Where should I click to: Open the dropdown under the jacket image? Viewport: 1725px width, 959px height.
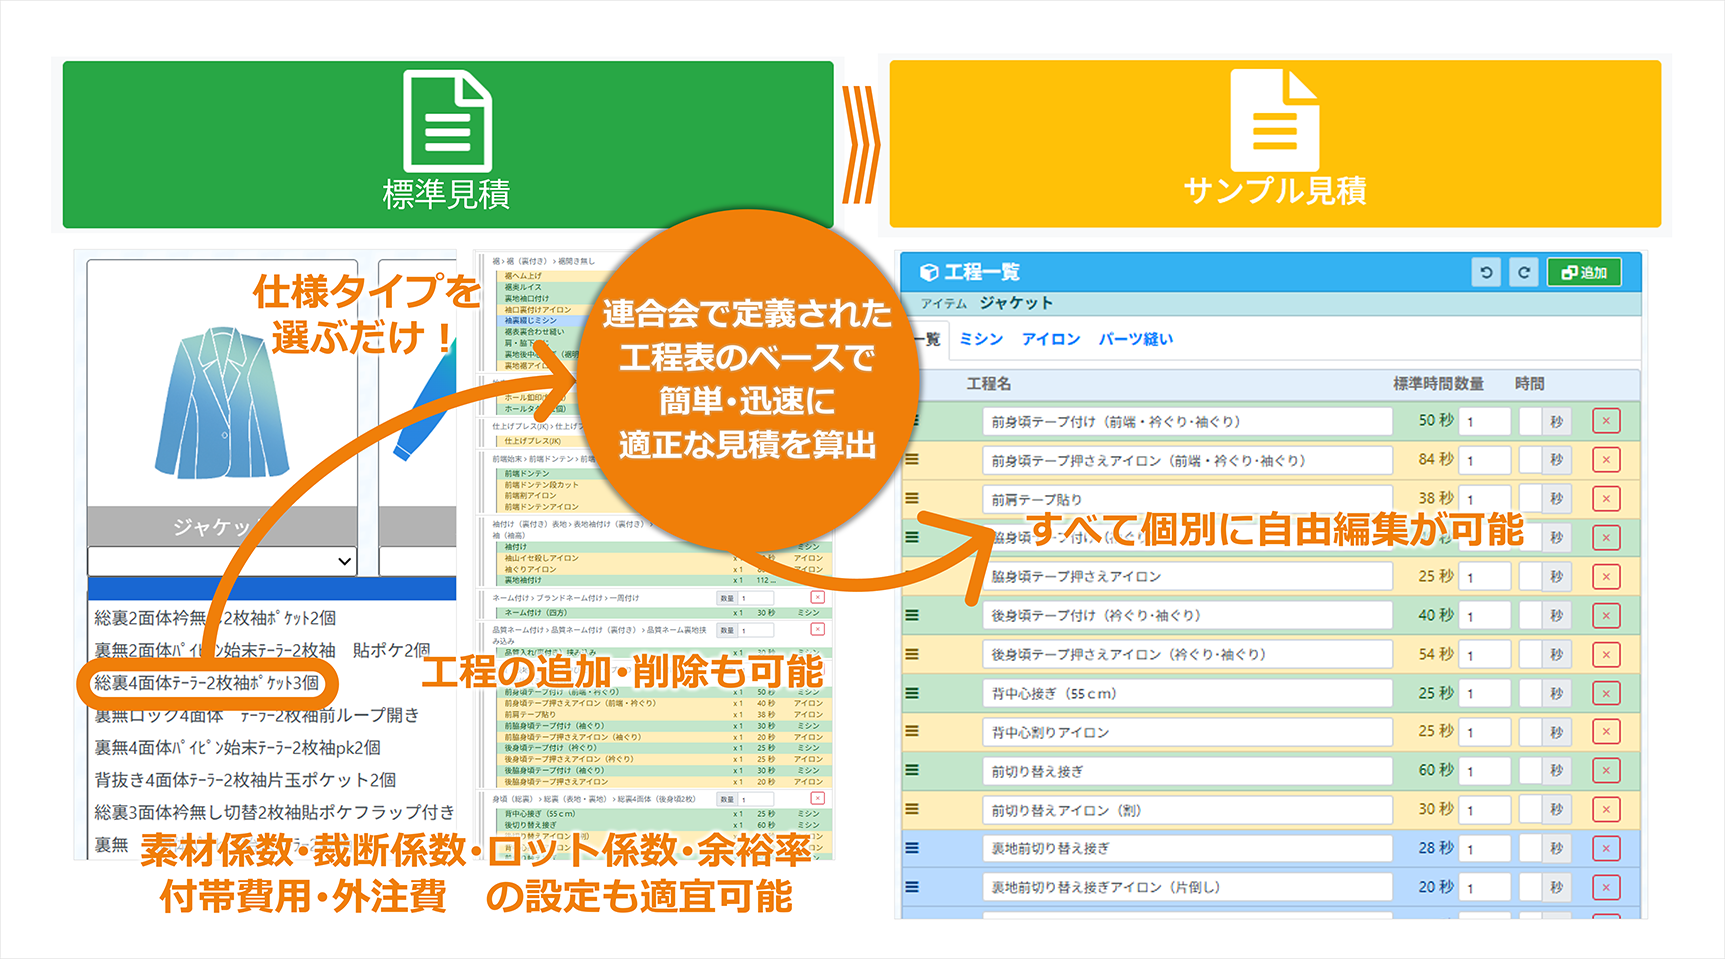222,561
